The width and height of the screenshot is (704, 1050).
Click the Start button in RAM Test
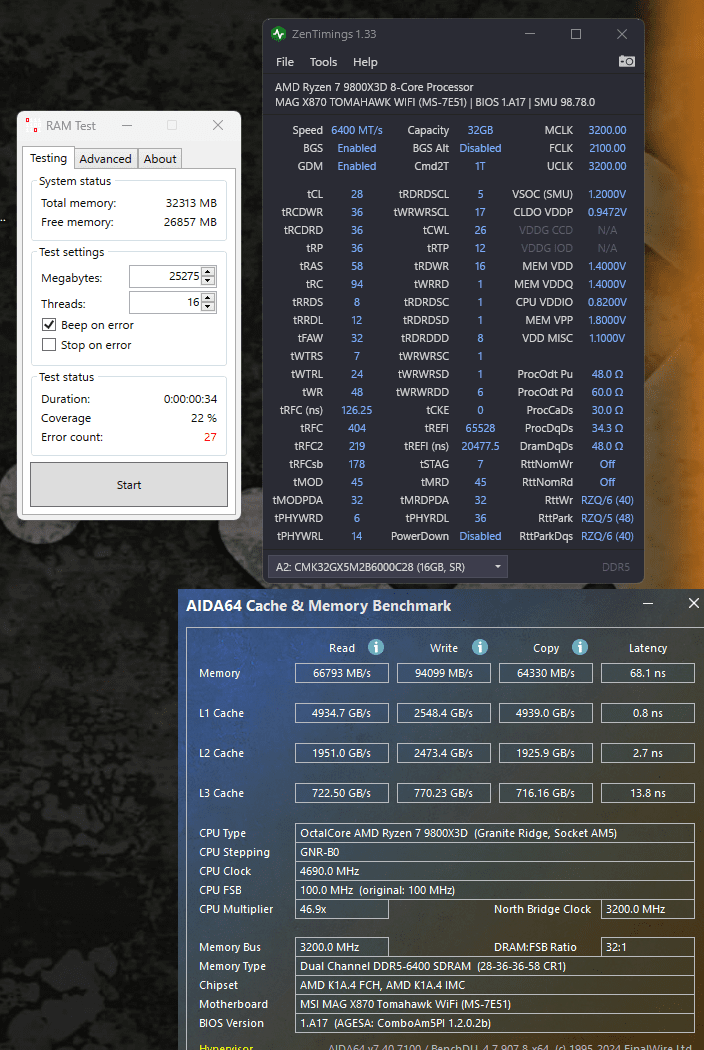(x=129, y=485)
